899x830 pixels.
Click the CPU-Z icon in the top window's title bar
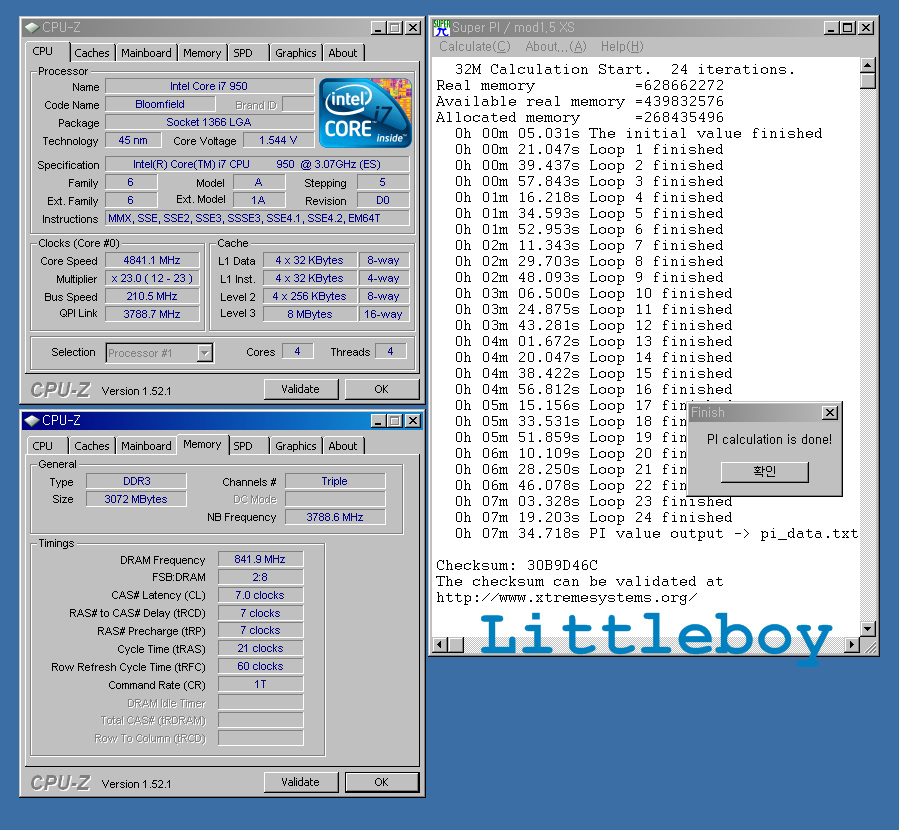pyautogui.click(x=32, y=28)
